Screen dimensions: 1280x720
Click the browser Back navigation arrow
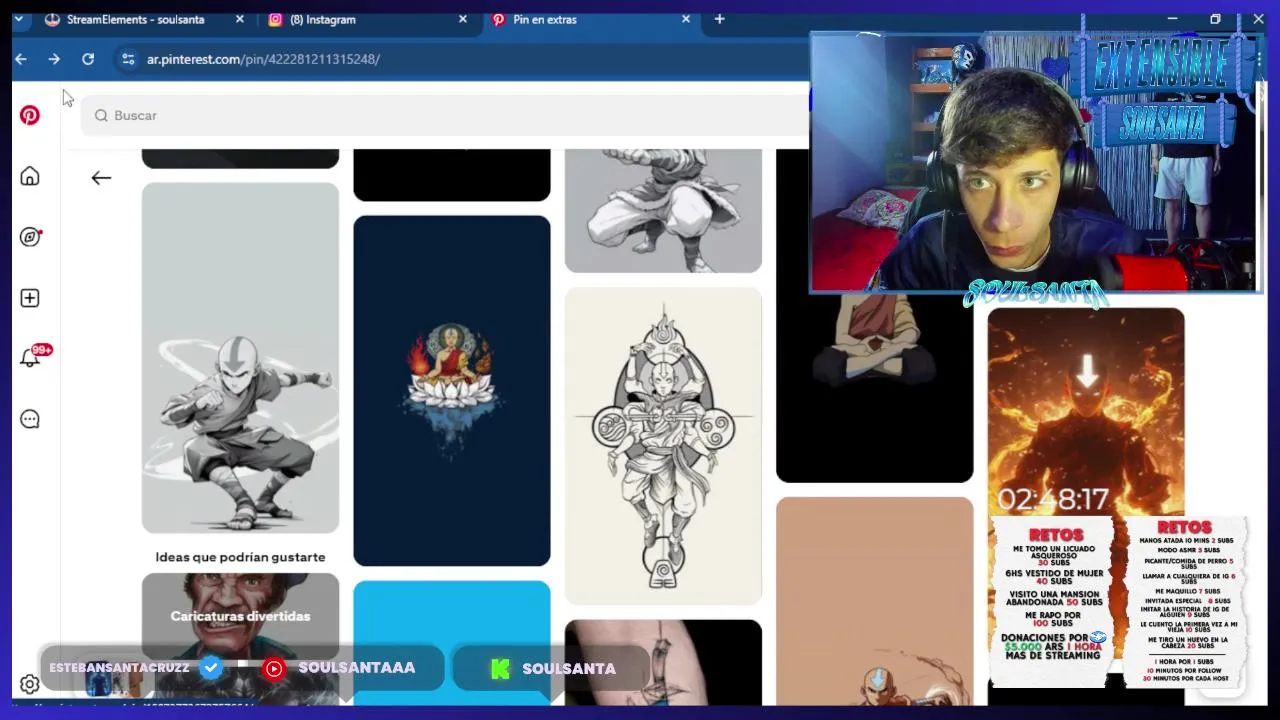[x=21, y=59]
